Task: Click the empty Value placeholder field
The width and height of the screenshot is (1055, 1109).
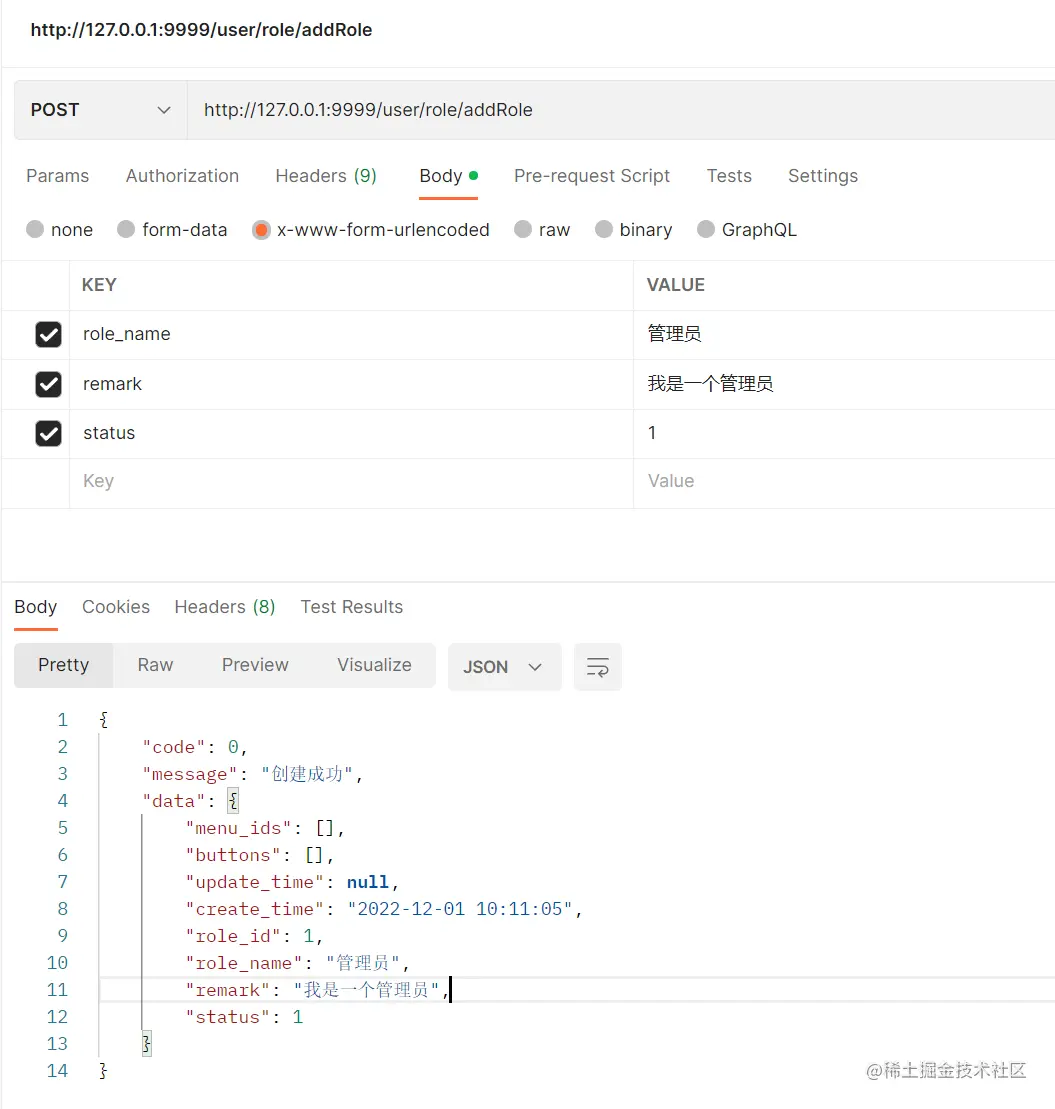Action: tap(844, 482)
